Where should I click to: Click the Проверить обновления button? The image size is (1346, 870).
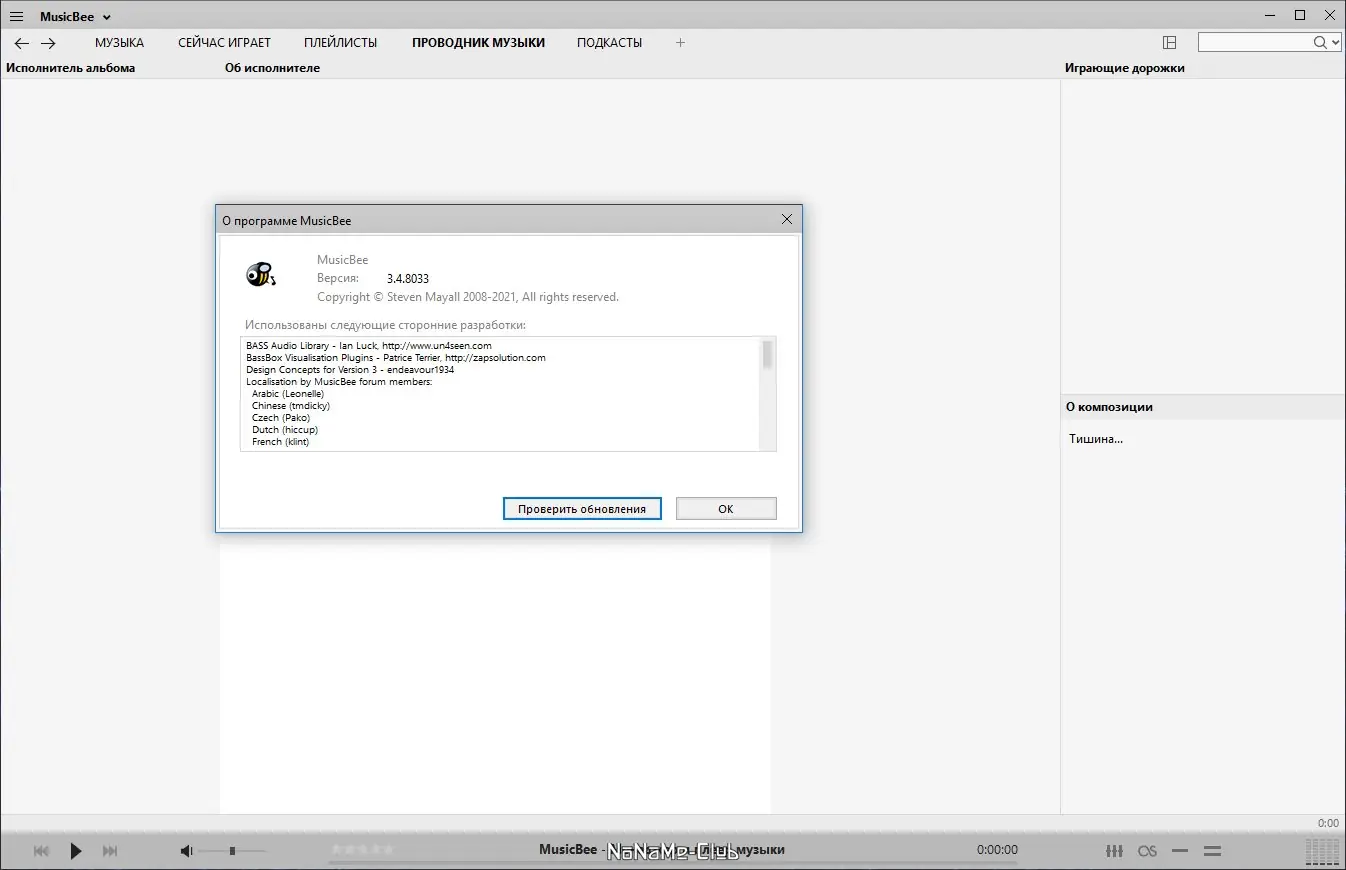582,509
